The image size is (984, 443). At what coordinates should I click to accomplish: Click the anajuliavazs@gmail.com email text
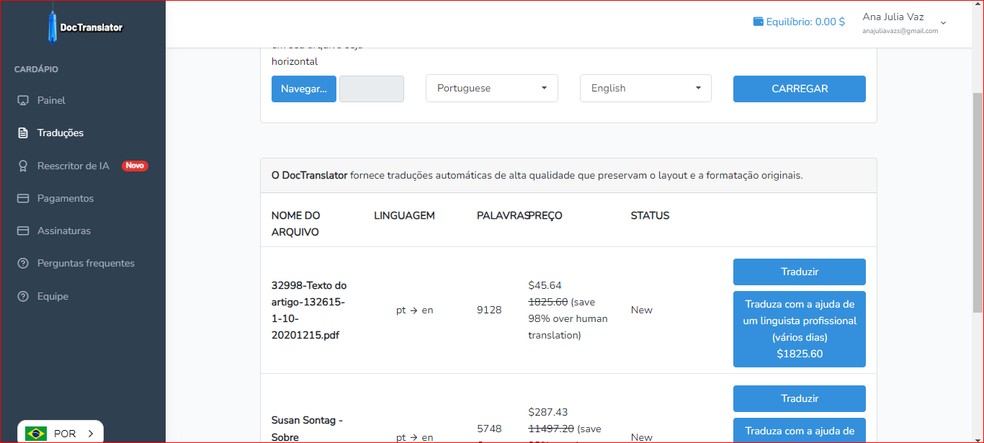pos(900,31)
